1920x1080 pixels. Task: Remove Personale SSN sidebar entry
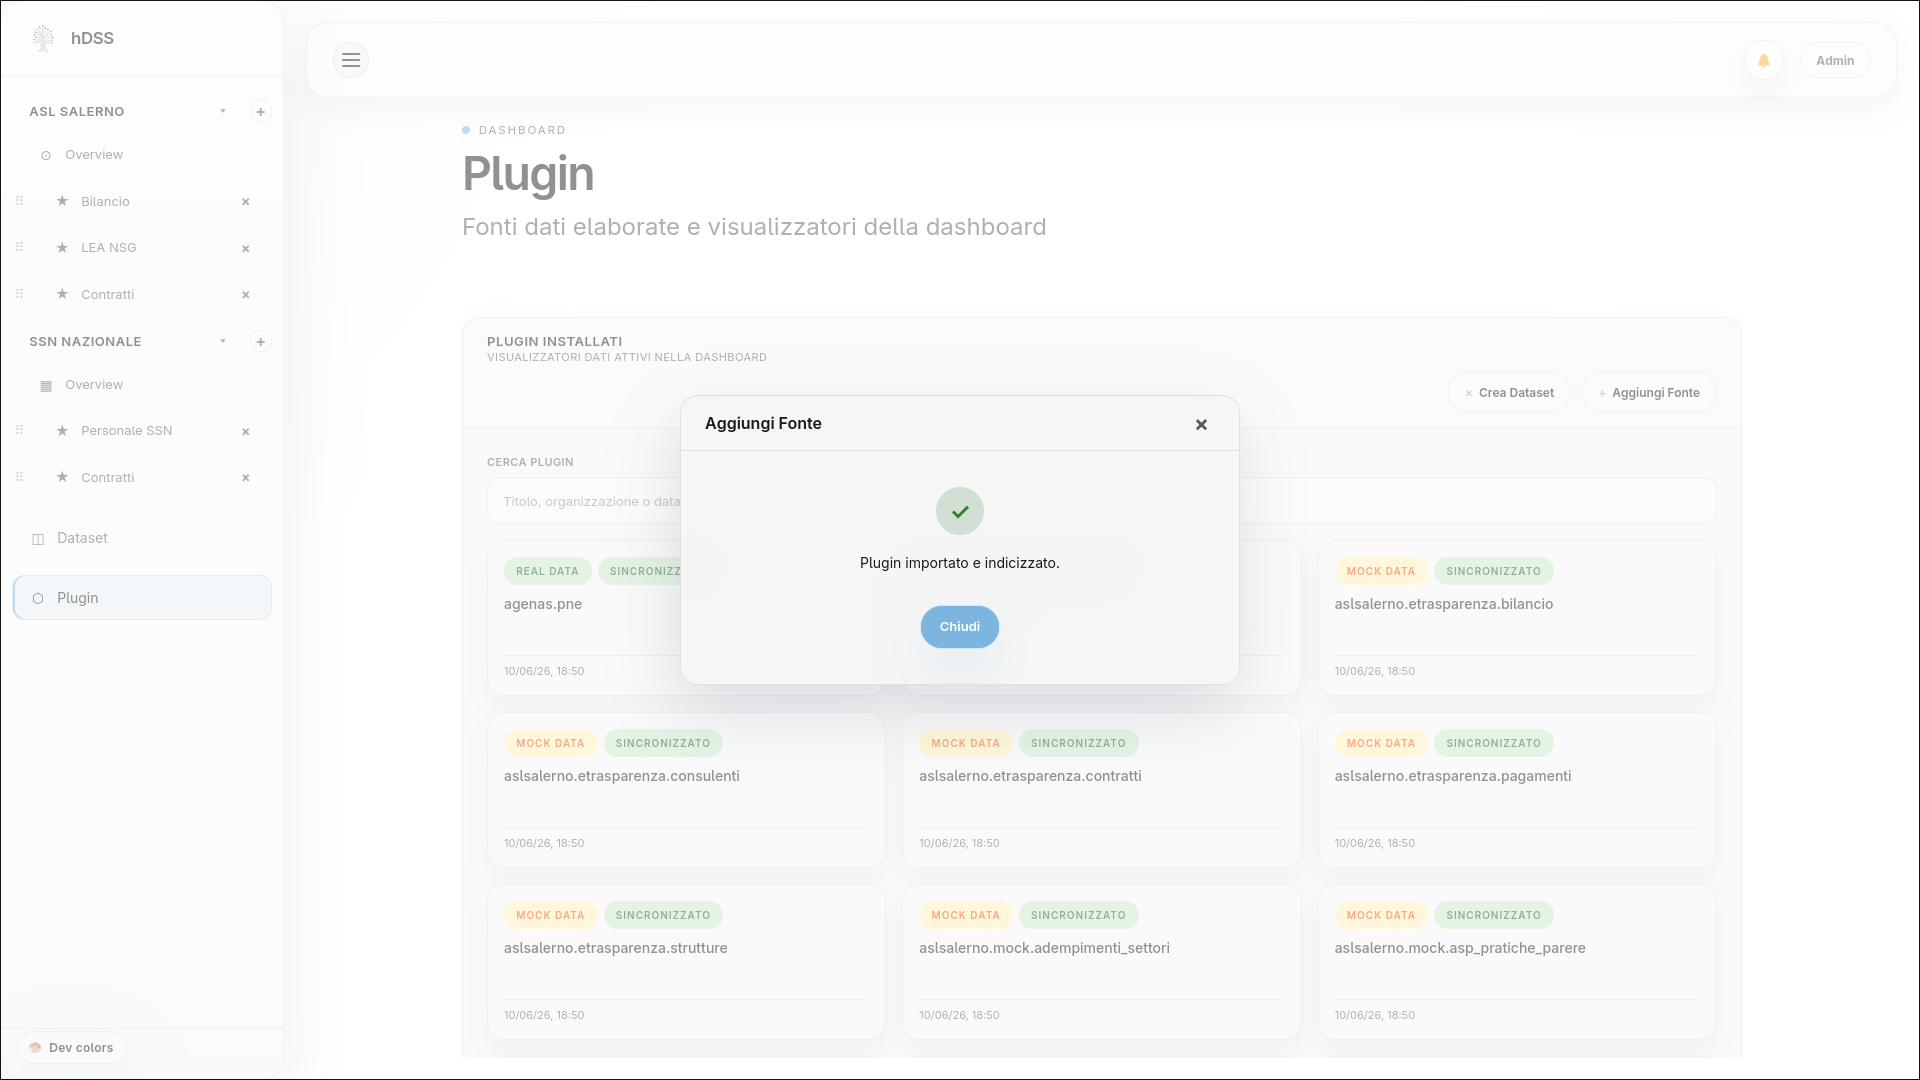coord(245,432)
